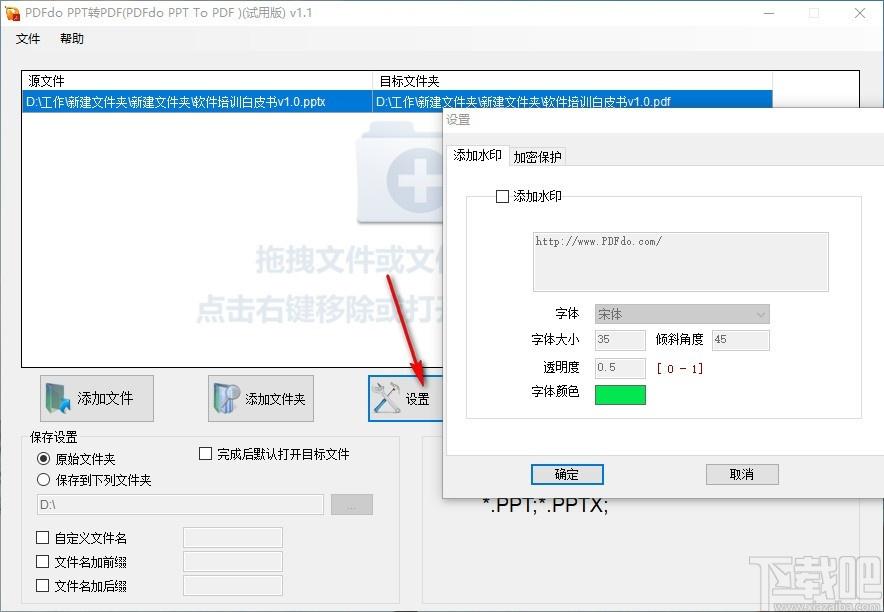884x612 pixels.
Task: Click the Add File button icon
Action: pos(58,398)
